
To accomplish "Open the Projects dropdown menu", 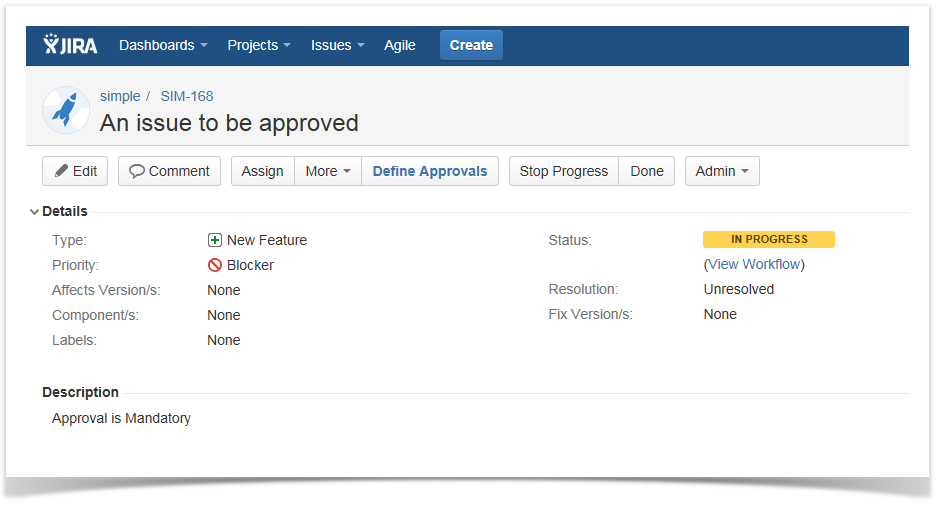I will 258,45.
